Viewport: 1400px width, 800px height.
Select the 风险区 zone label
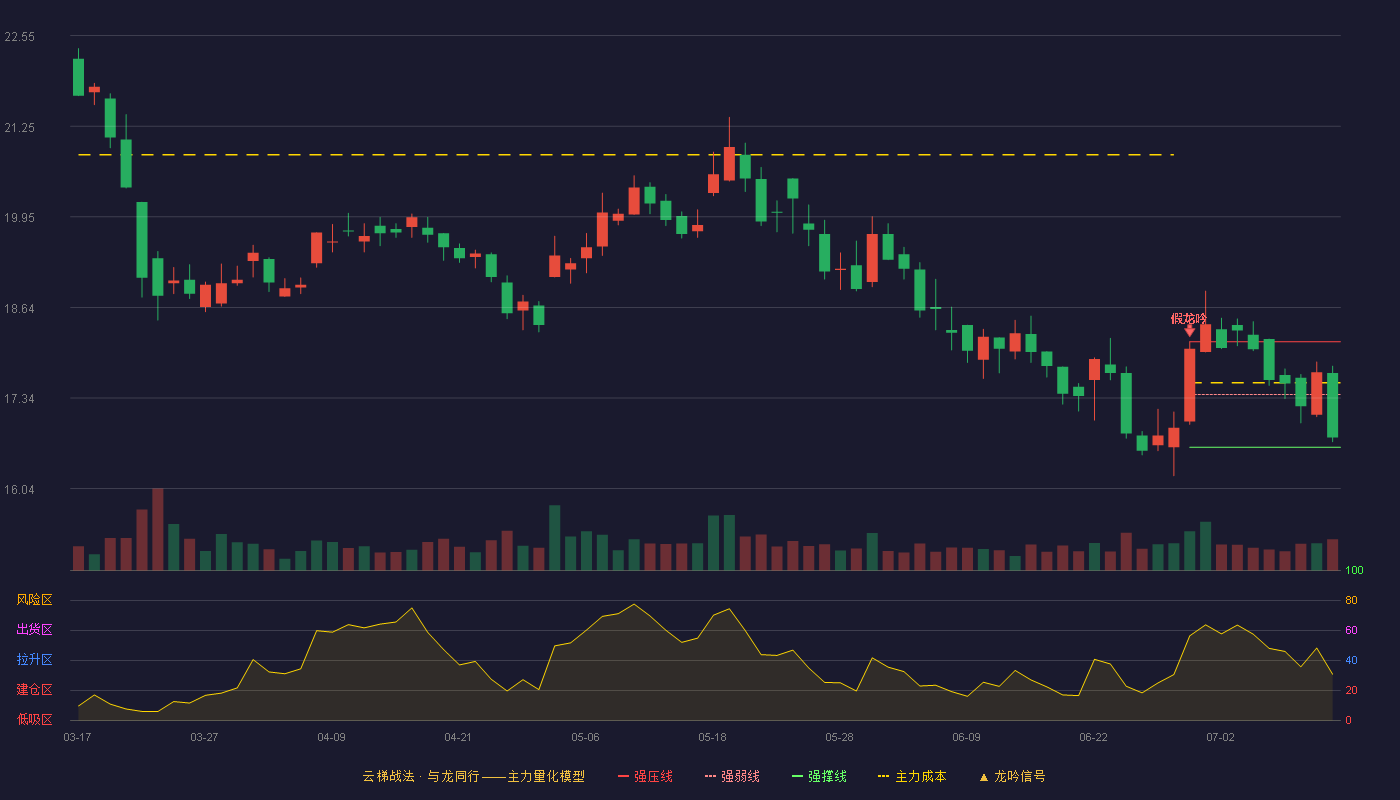click(34, 600)
